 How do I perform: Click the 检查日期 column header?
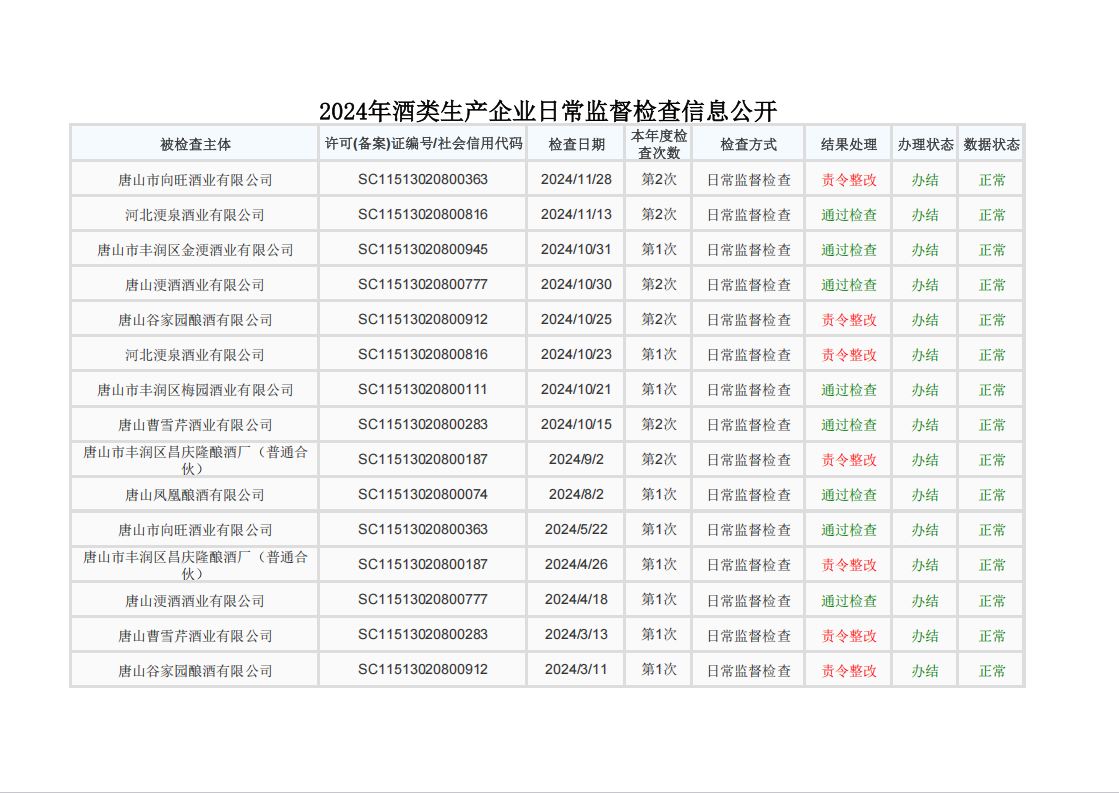(x=576, y=144)
